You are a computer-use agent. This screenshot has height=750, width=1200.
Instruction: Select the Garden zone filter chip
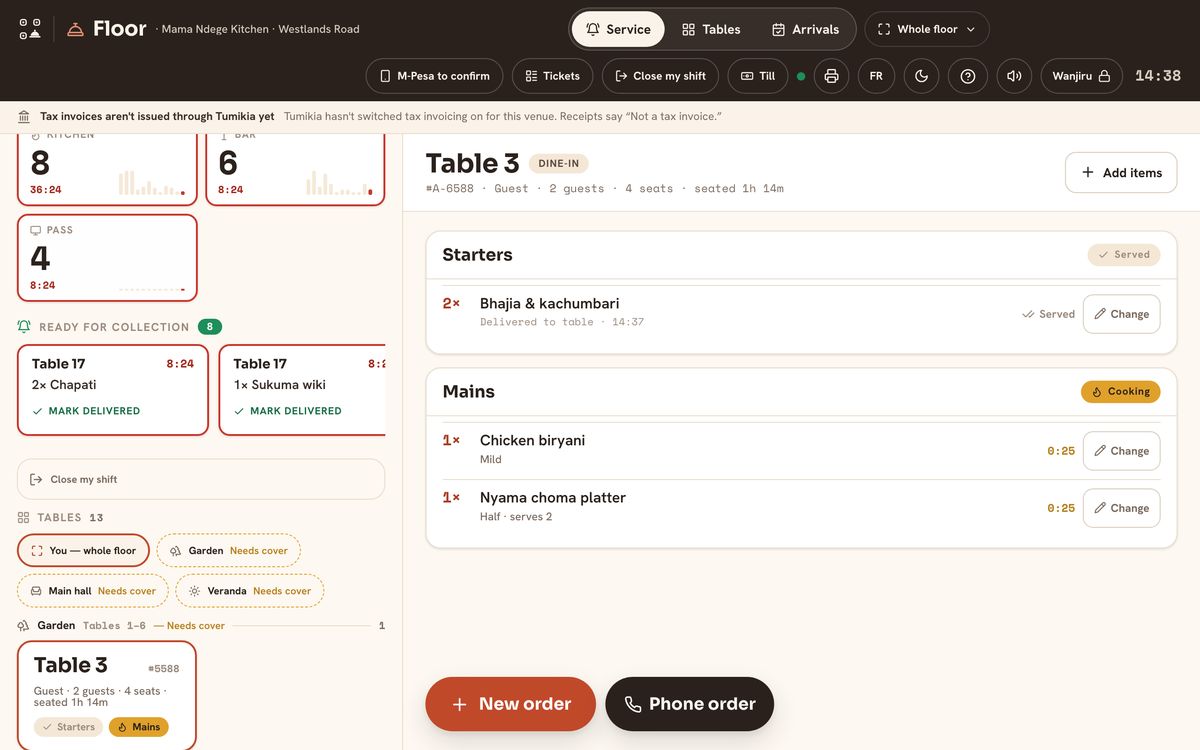coord(229,550)
